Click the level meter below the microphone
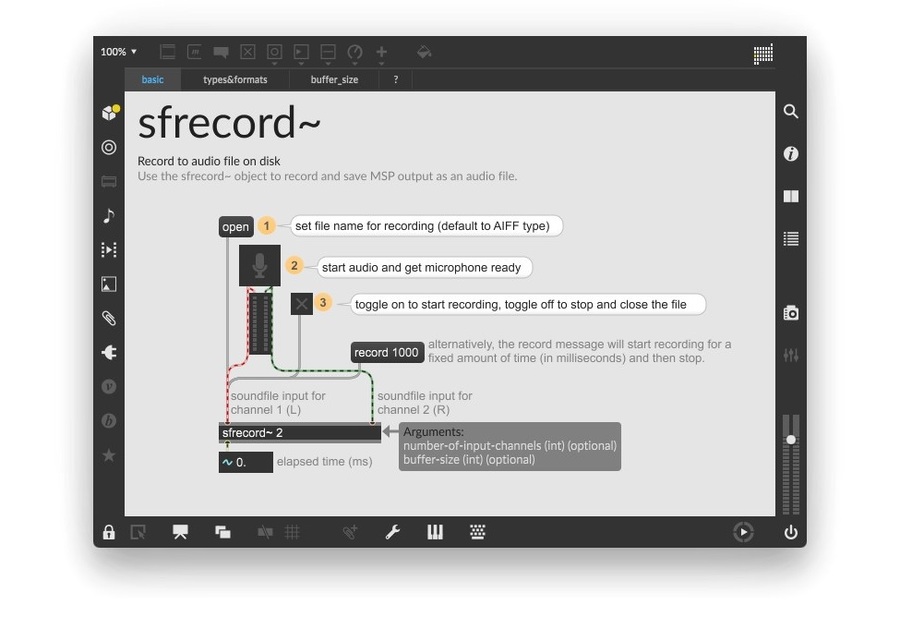Screen dimensions: 900x617 pos(260,323)
